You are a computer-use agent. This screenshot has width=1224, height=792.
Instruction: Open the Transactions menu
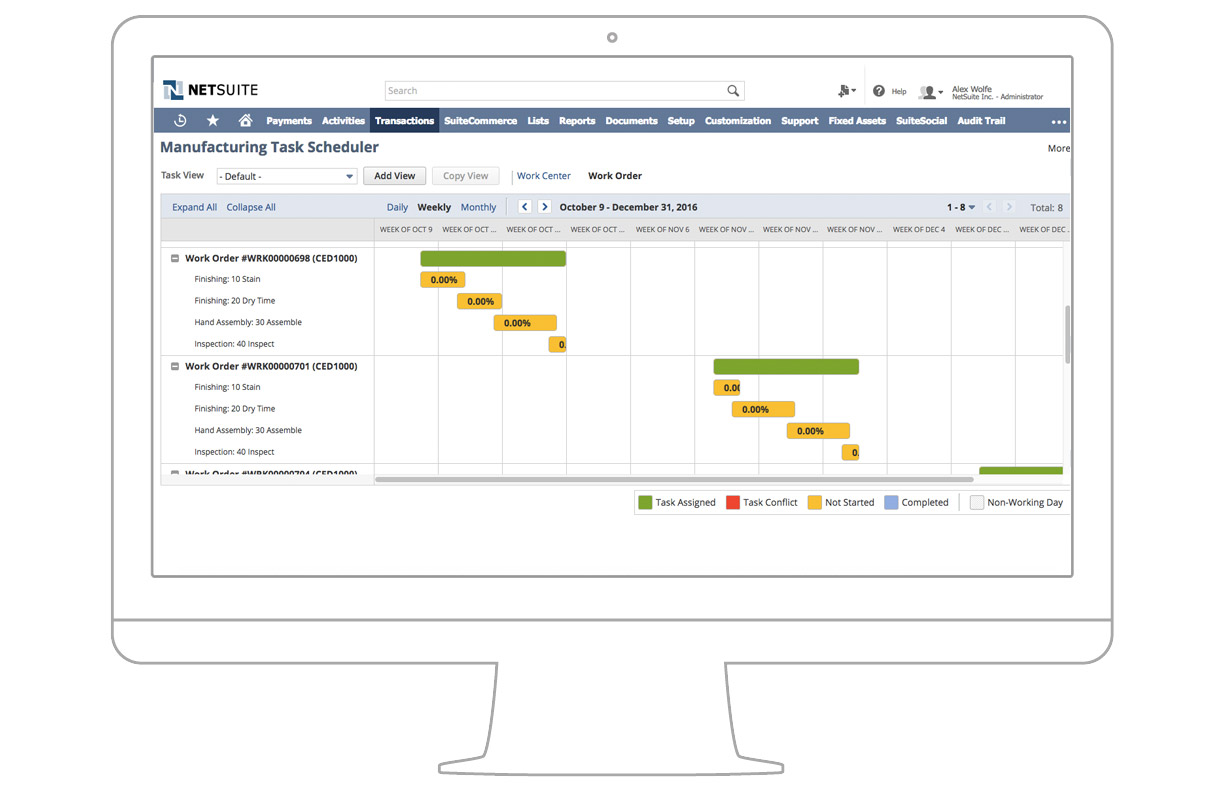tap(404, 120)
